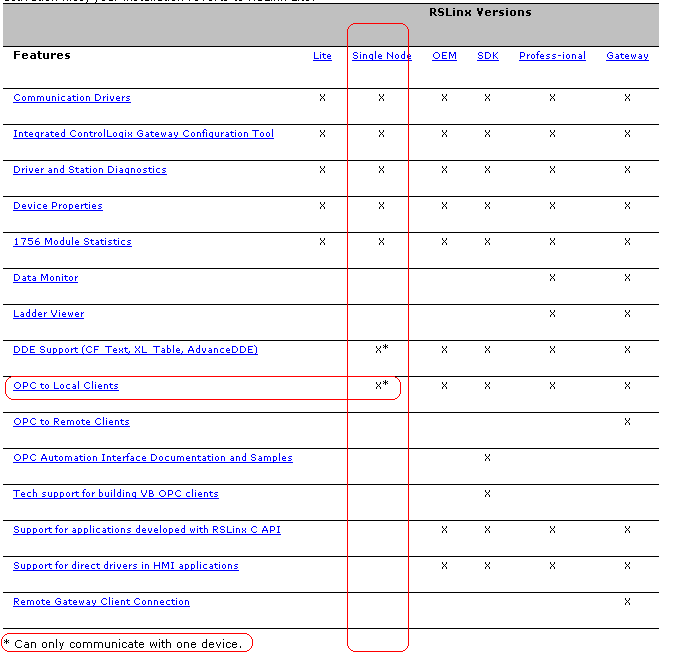Click the Profess-ional X in Data Monitor row

pyautogui.click(x=552, y=277)
